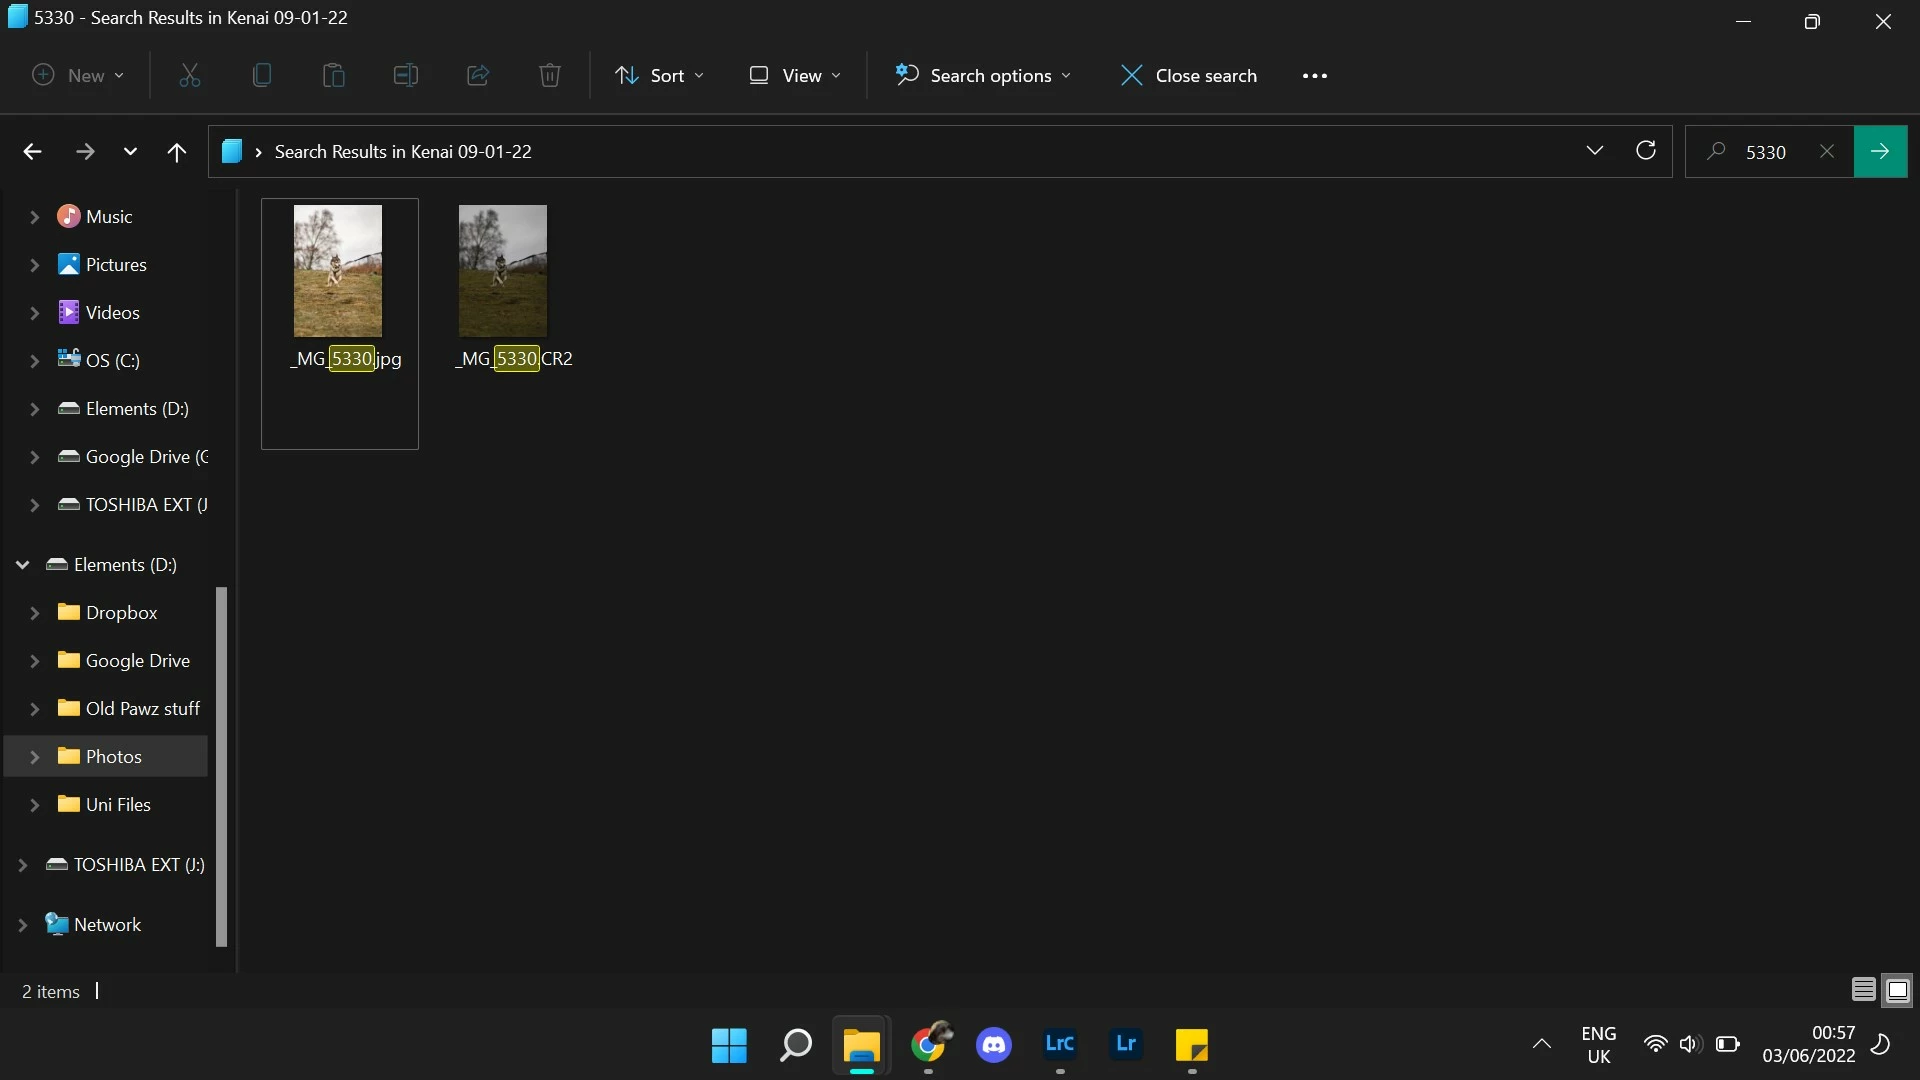Select the _MG_5330.CR2 thumbnail

pyautogui.click(x=503, y=271)
